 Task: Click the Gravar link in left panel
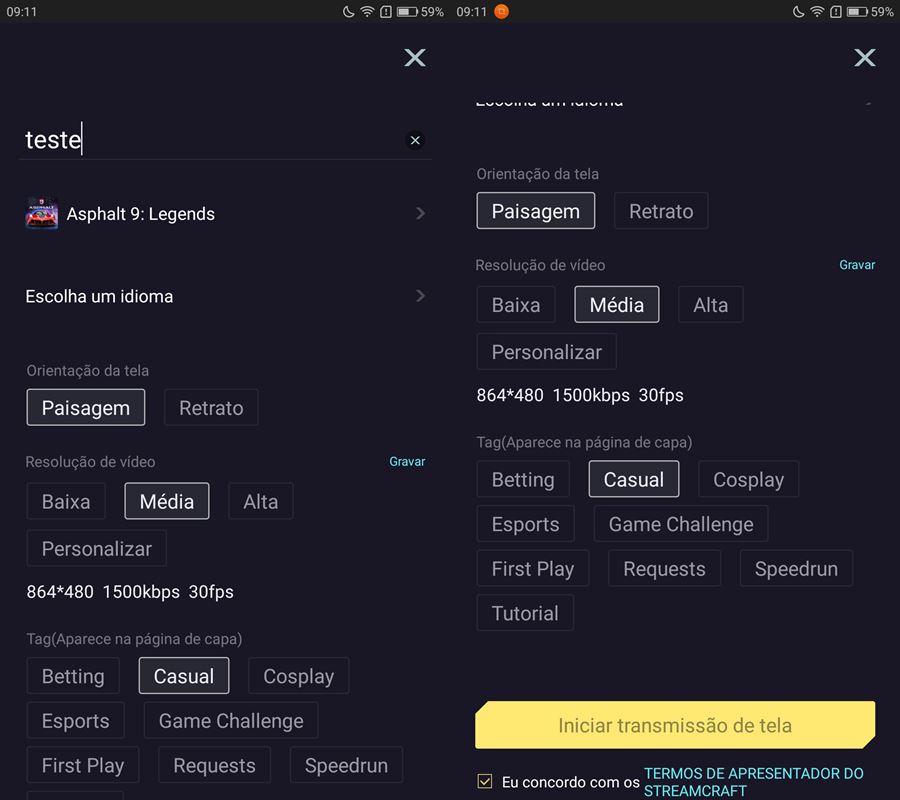tap(407, 461)
